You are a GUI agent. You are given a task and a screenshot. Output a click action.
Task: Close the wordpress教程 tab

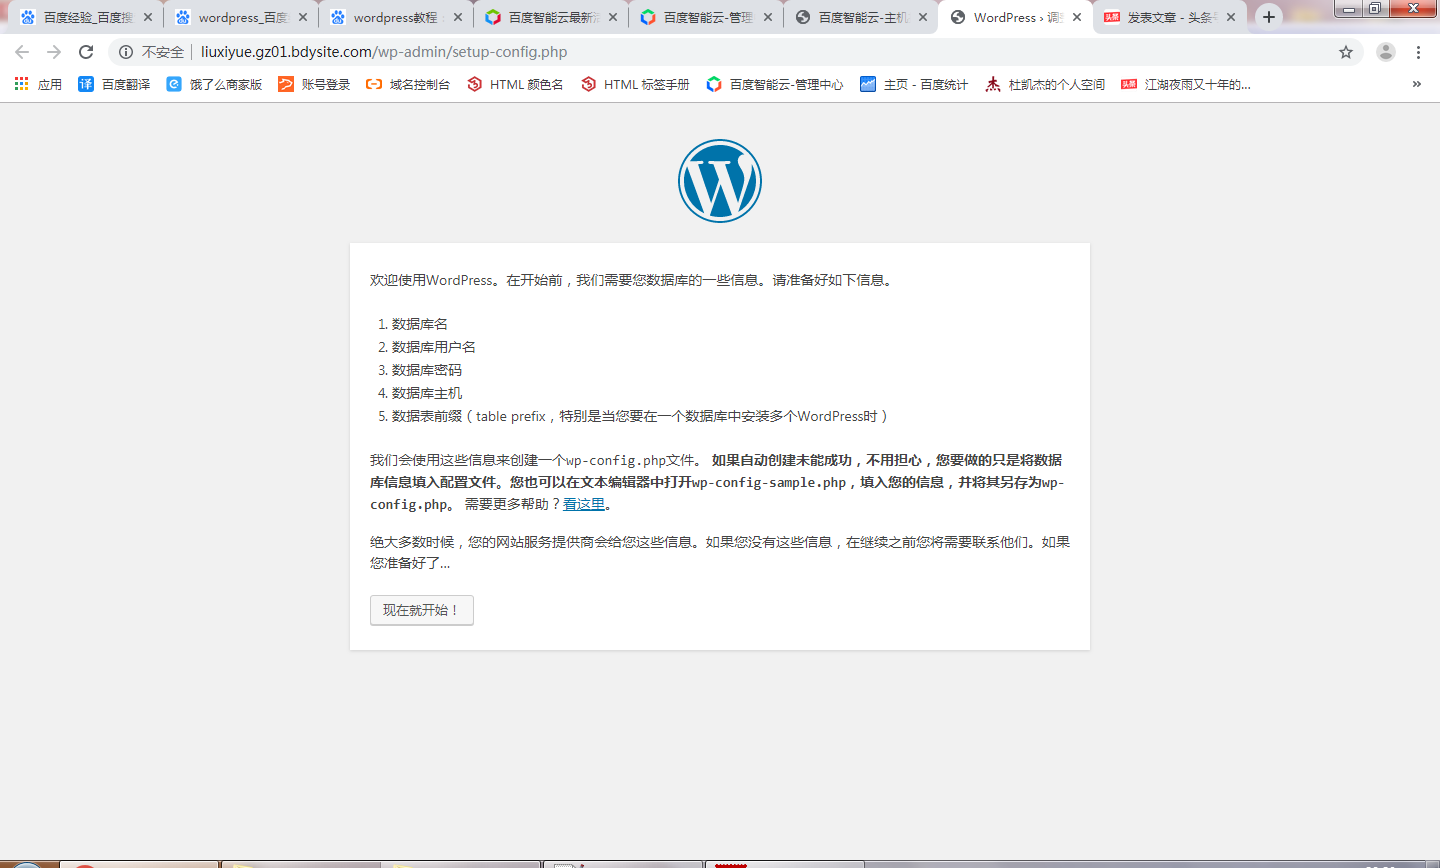(458, 17)
